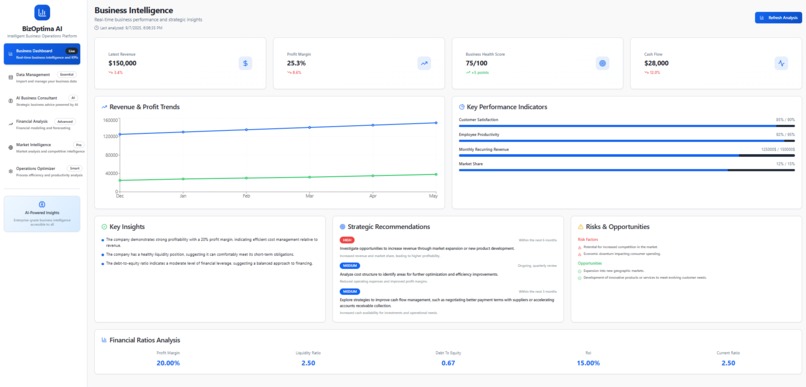Screen dimensions: 806x387
Task: Click the Market Intelligence globe icon
Action: pyautogui.click(x=11, y=148)
